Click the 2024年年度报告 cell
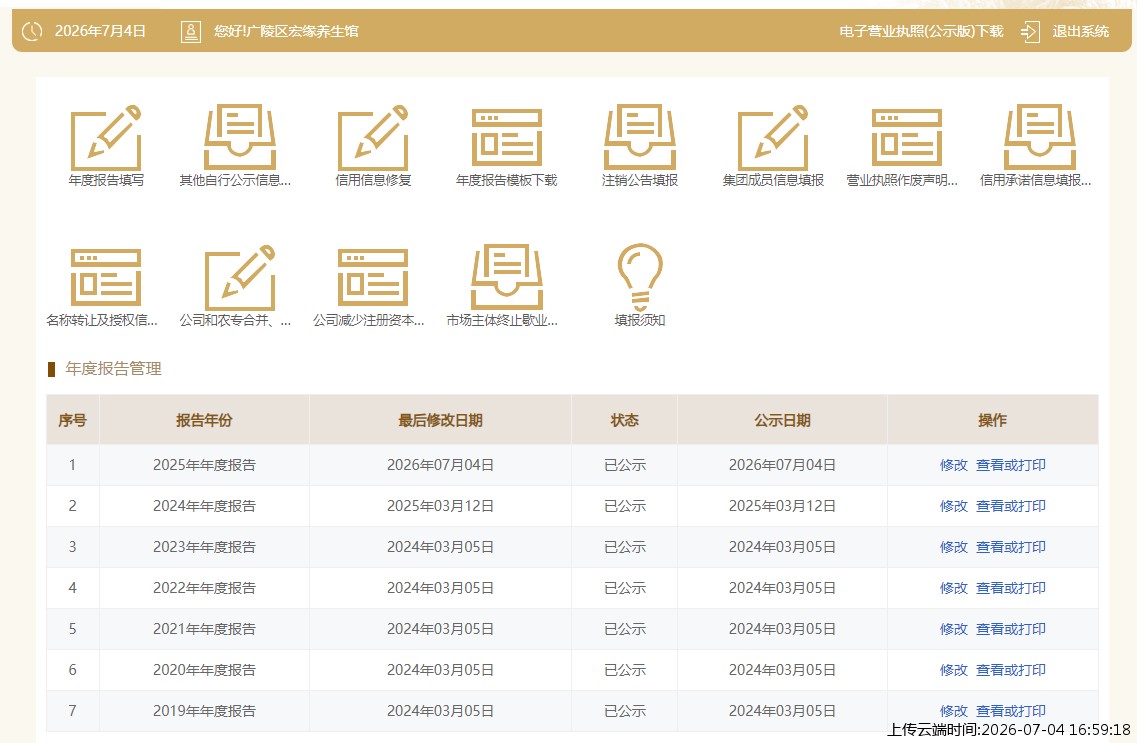 [204, 506]
